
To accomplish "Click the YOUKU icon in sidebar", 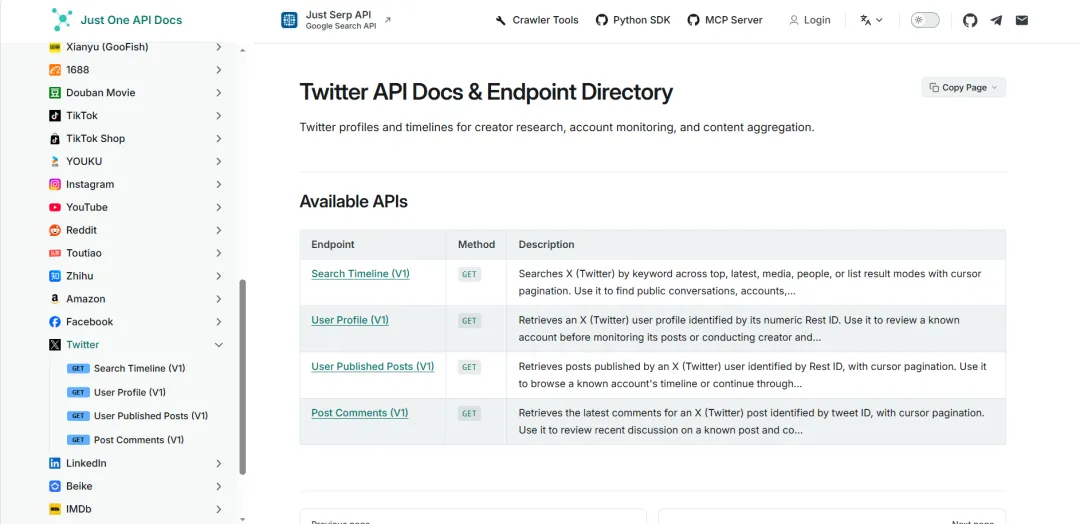I will [x=55, y=161].
